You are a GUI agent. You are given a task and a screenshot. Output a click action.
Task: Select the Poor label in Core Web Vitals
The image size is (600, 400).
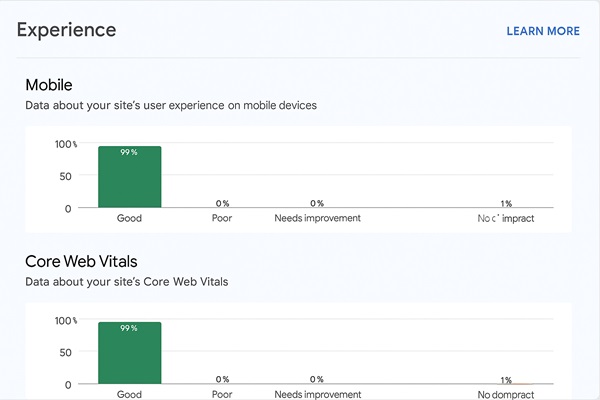222,394
